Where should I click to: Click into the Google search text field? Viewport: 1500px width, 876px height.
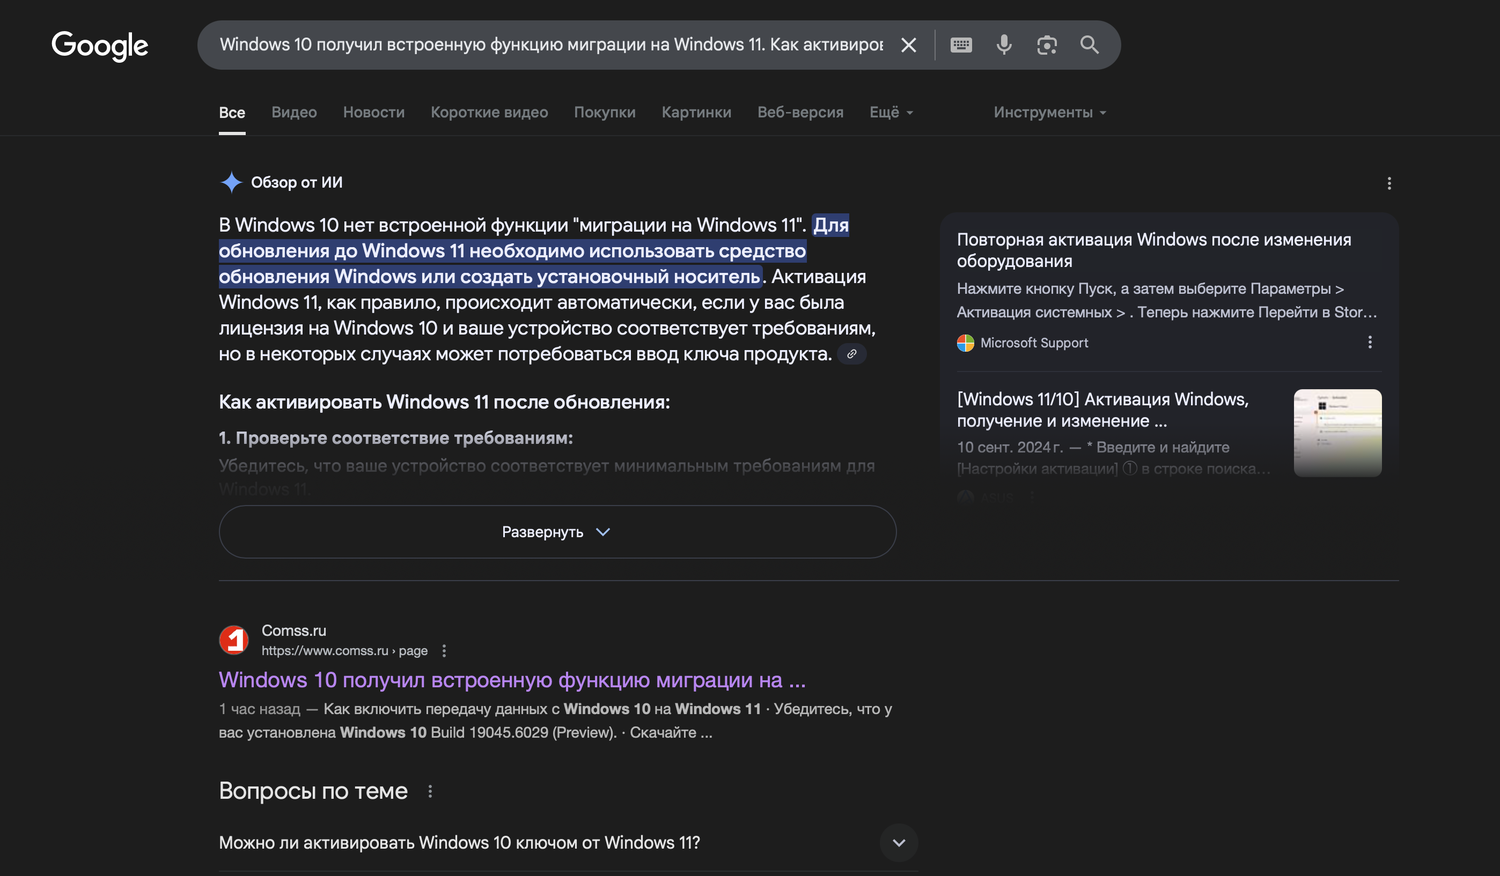pos(550,45)
